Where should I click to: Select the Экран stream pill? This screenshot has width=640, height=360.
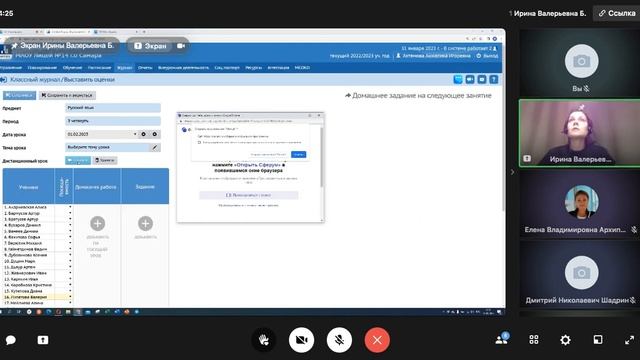coord(151,46)
